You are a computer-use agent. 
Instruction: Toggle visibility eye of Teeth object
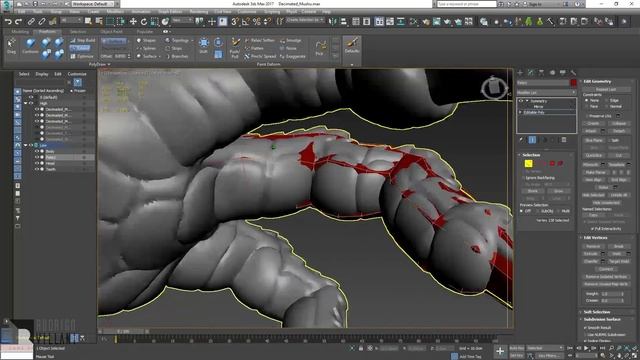(x=37, y=169)
